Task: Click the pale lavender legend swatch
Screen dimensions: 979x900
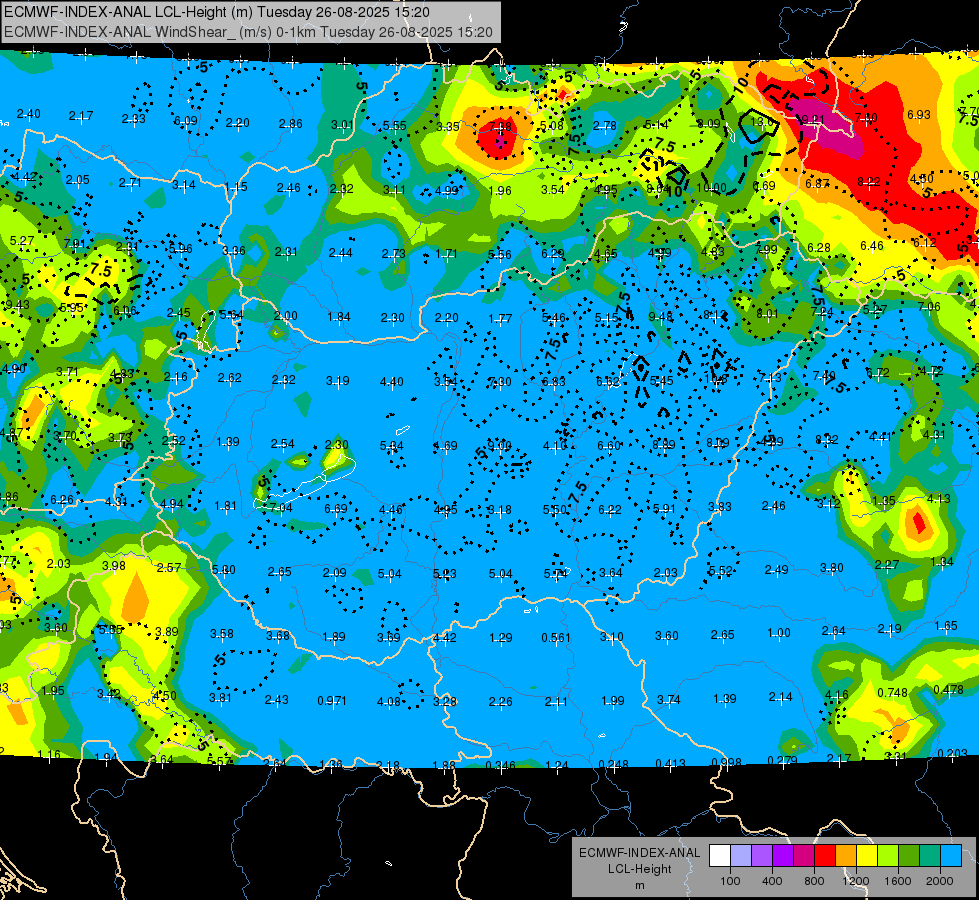Action: click(741, 856)
